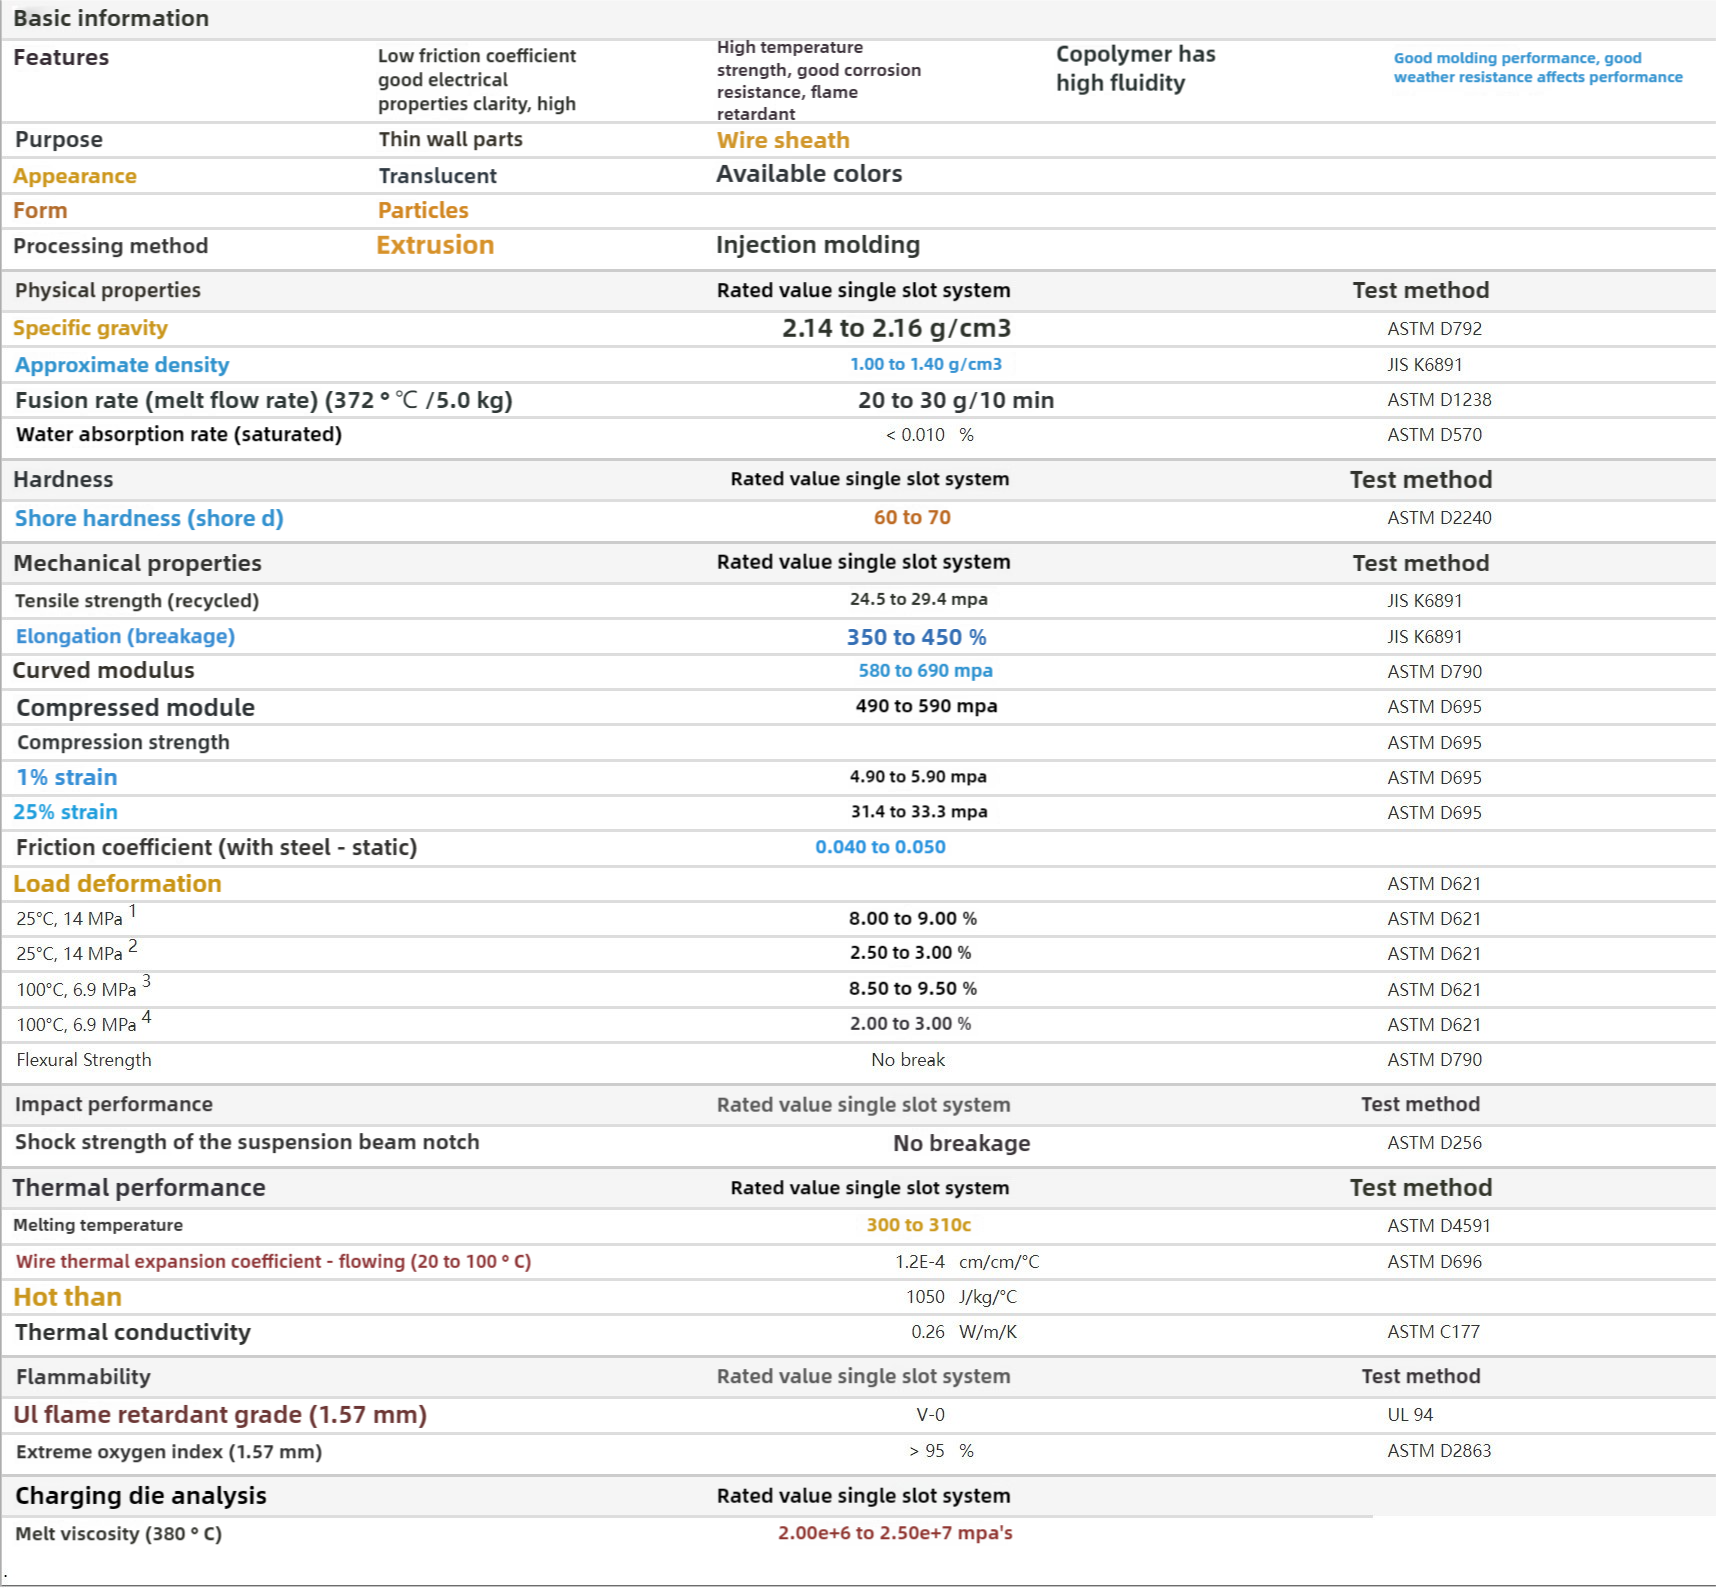Click the 'Wire sheath' purpose text

point(783,140)
